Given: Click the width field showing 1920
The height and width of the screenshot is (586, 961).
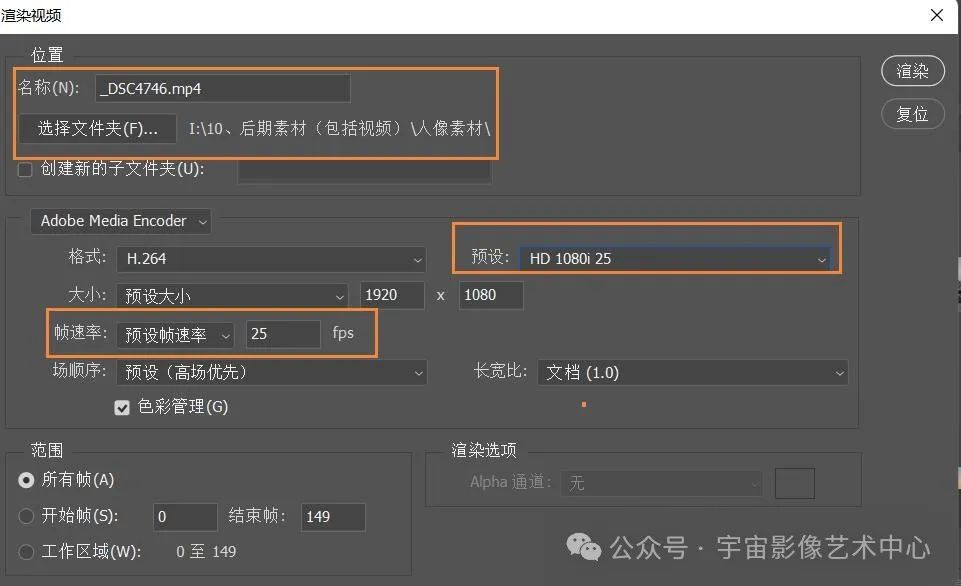Looking at the screenshot, I should [x=394, y=296].
